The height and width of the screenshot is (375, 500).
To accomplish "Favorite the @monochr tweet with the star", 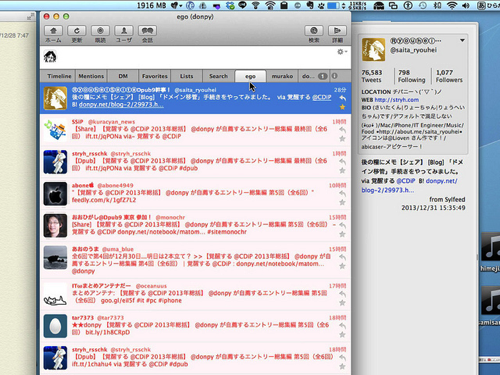I will pos(342,234).
